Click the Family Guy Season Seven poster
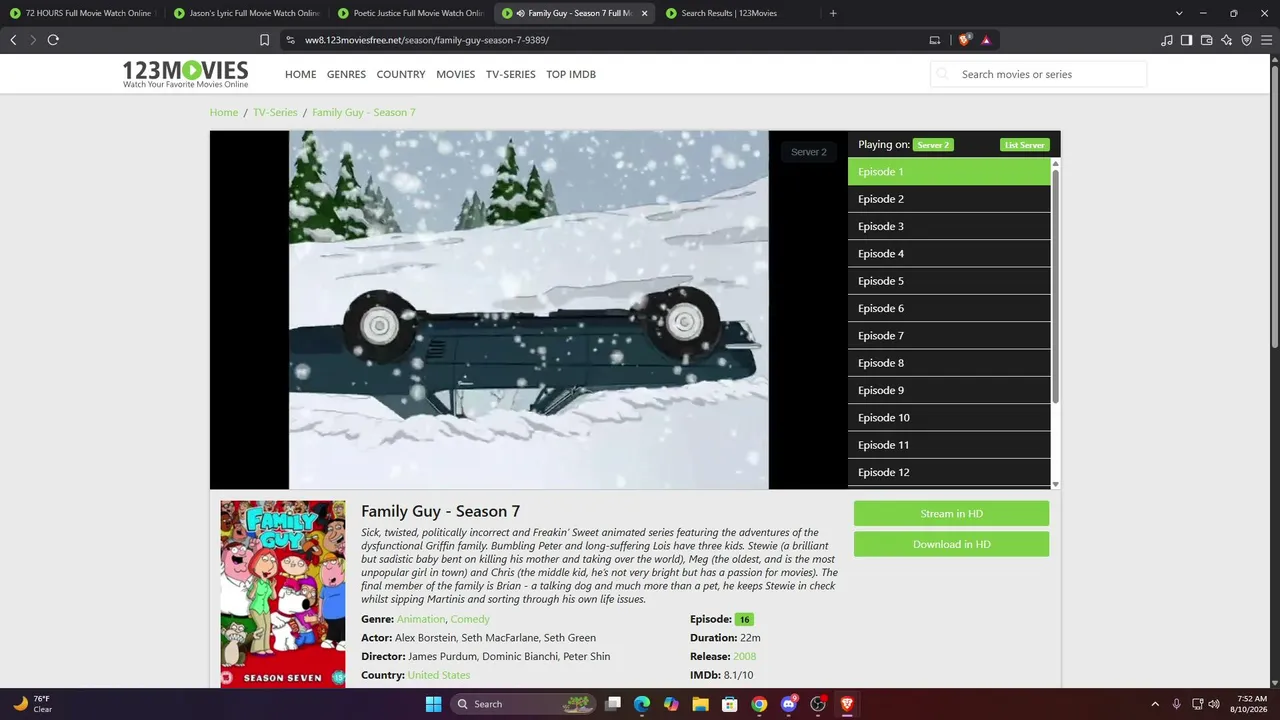Viewport: 1280px width, 720px height. tap(283, 594)
